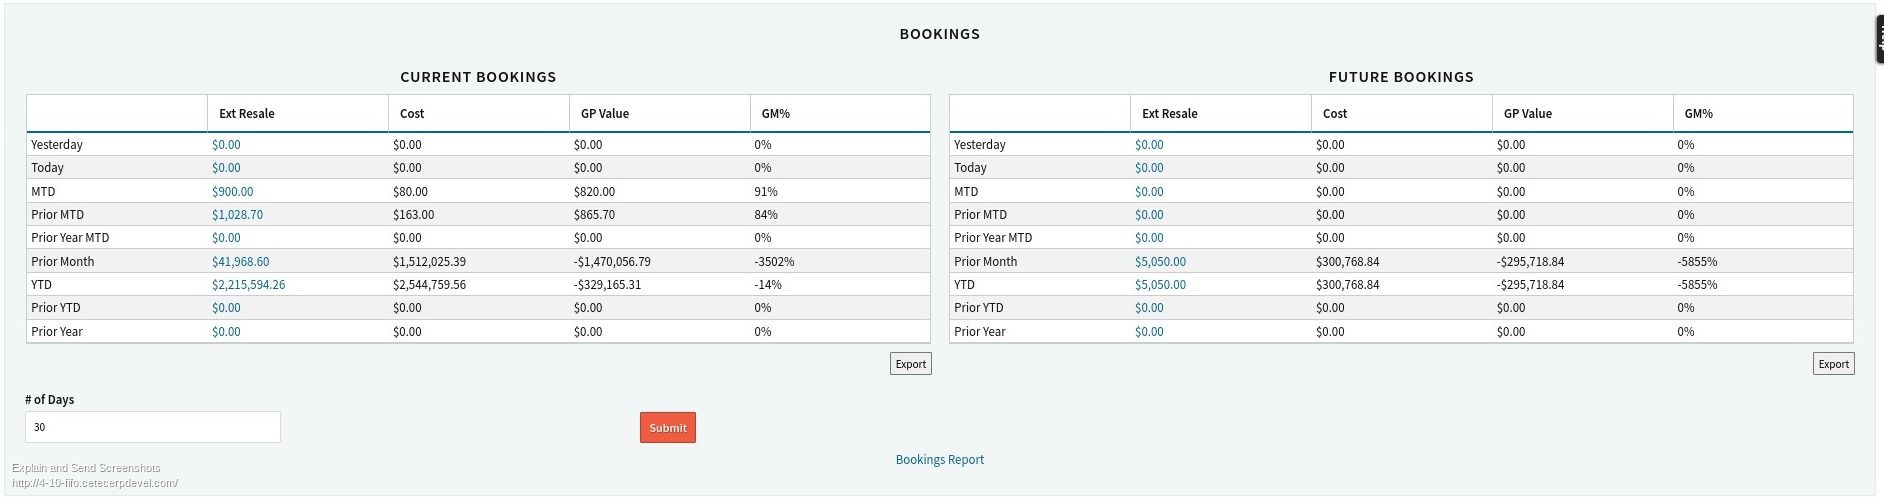Click the Future Bookings GM% column header

(1698, 114)
